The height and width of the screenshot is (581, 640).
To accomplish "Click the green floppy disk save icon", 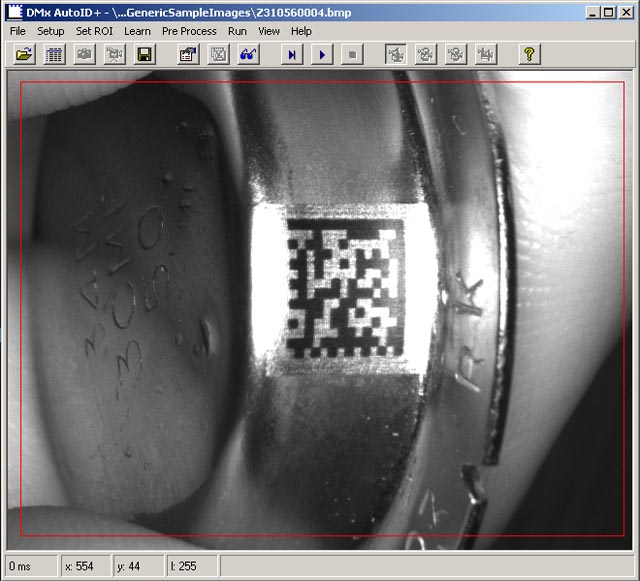I will point(144,54).
